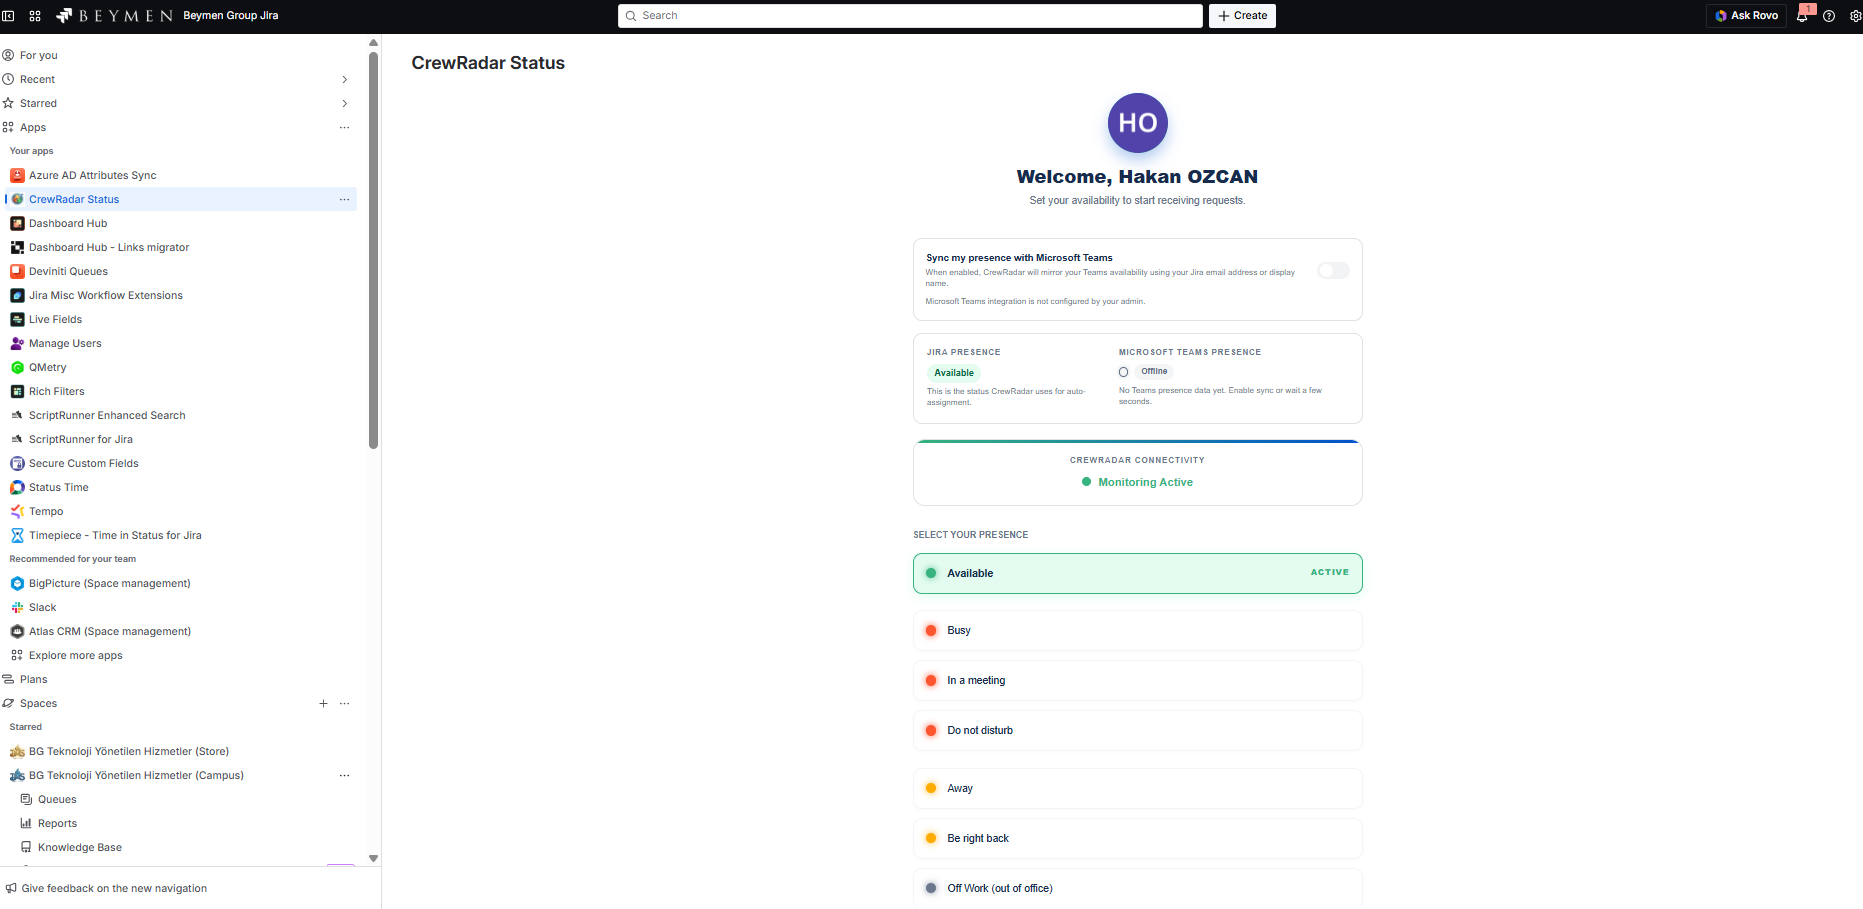Expand the Starred menu chevron

pyautogui.click(x=344, y=103)
